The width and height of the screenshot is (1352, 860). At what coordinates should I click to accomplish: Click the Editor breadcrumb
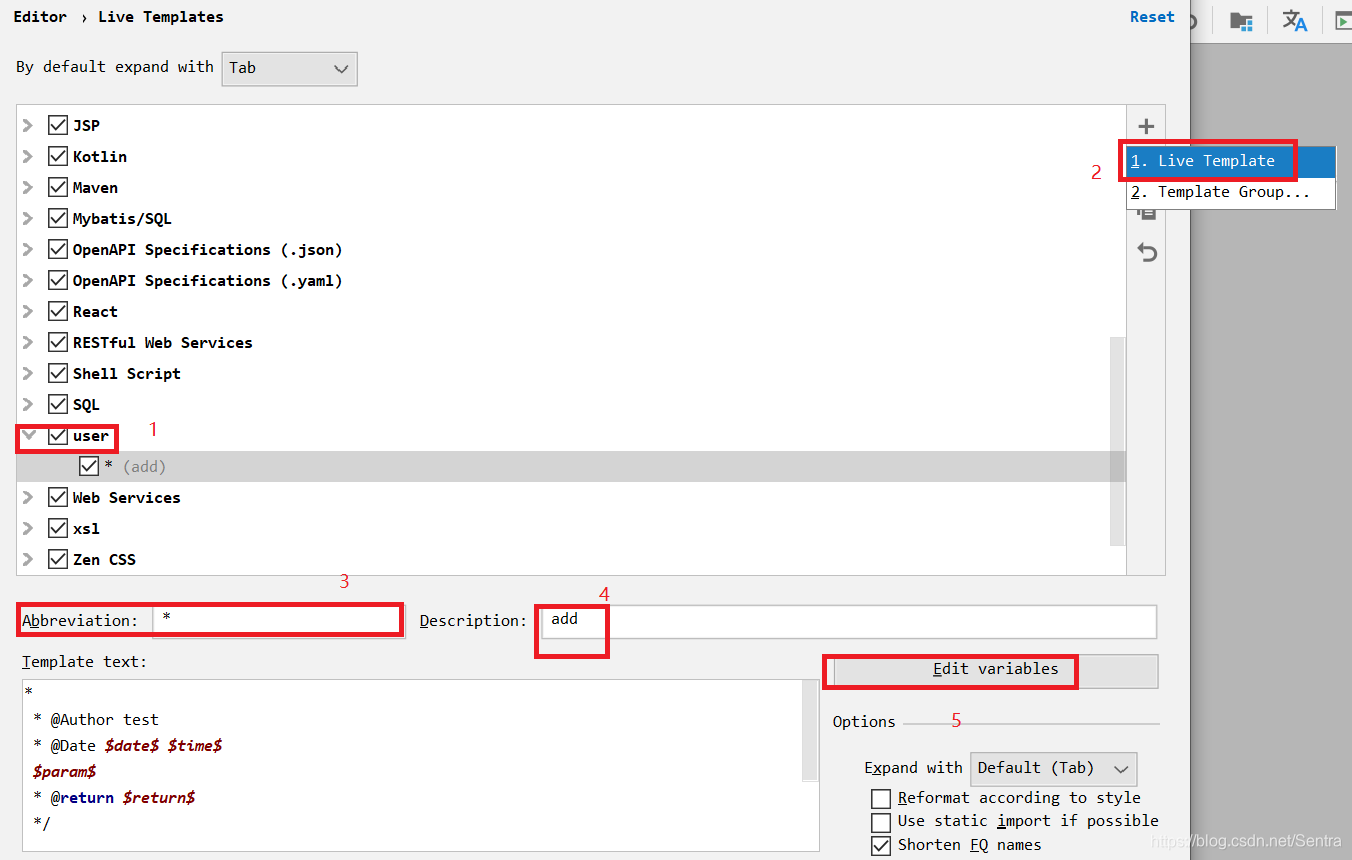click(40, 17)
